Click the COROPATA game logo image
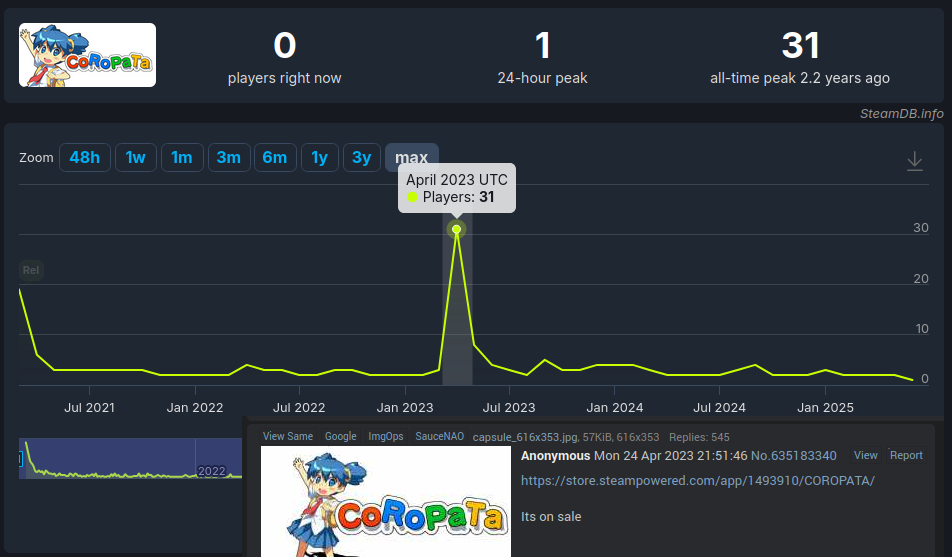The width and height of the screenshot is (952, 557). pyautogui.click(x=87, y=55)
